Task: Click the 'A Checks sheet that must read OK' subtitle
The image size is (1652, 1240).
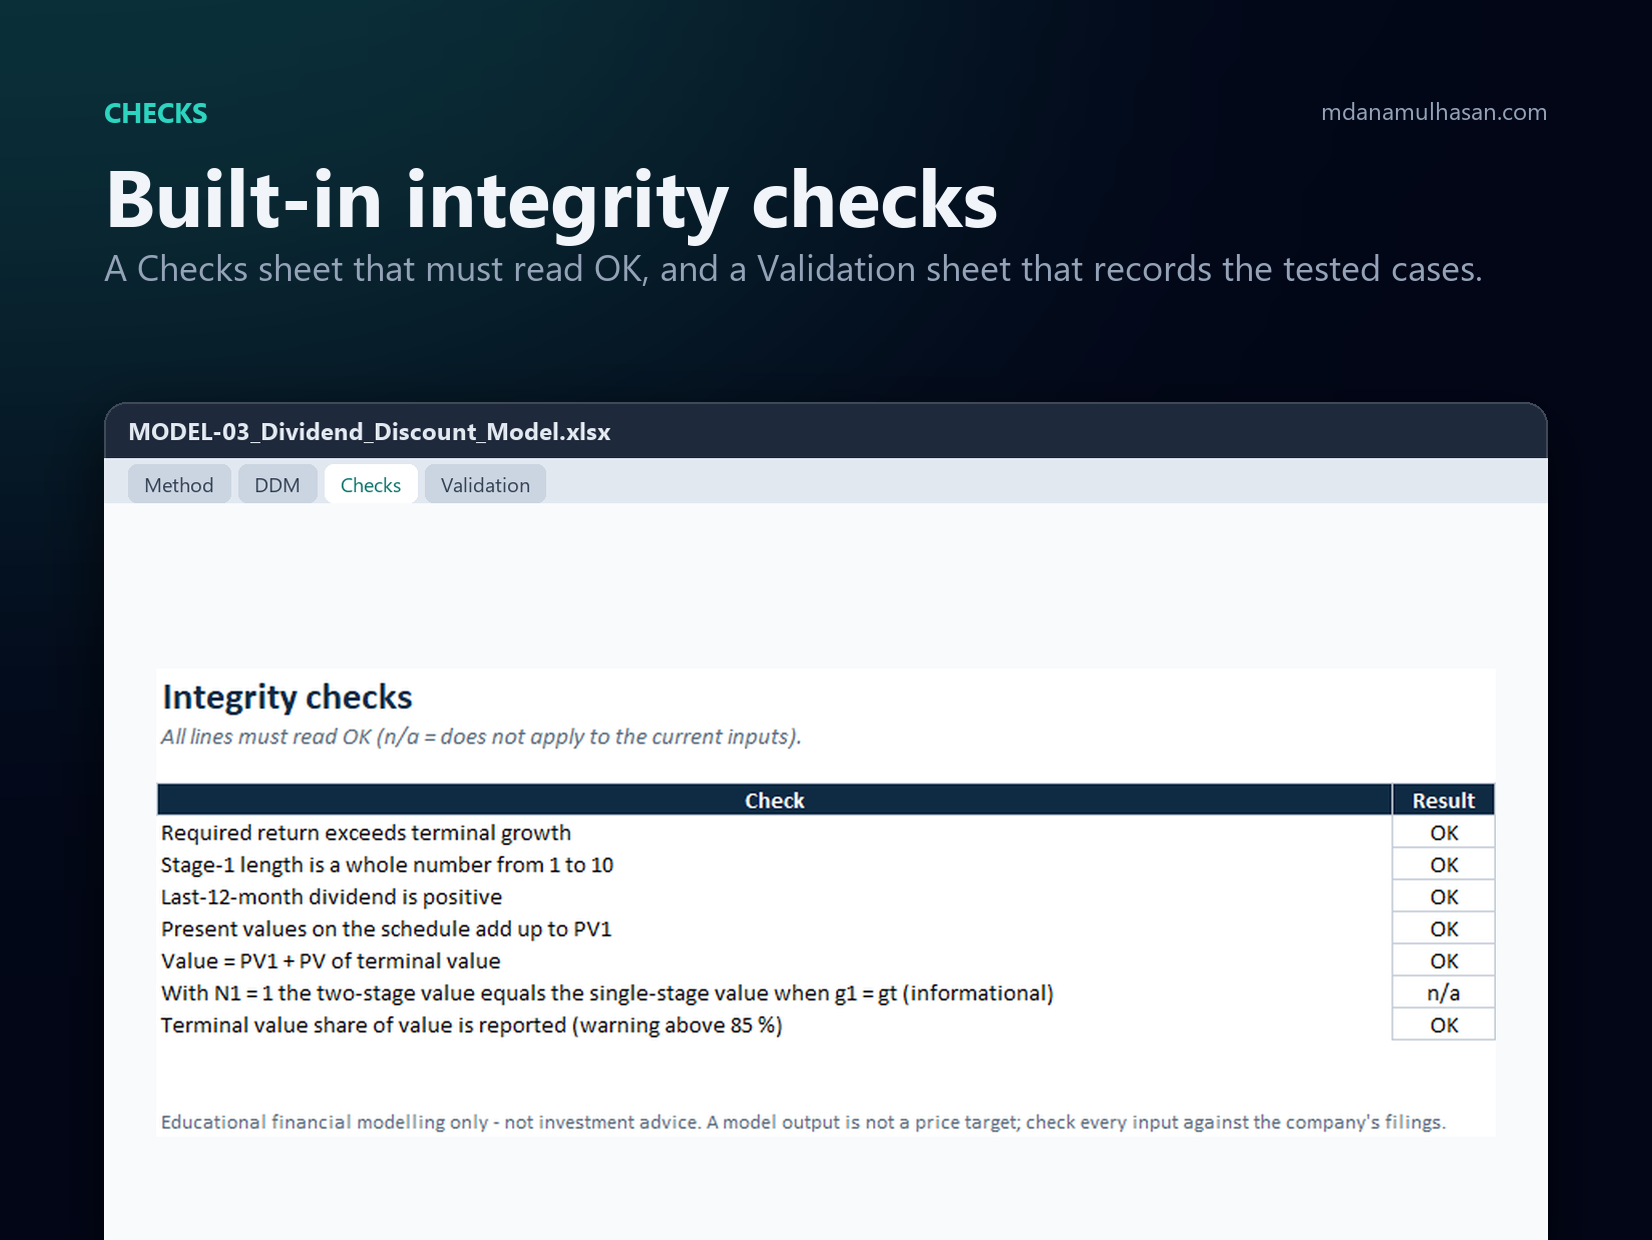Action: (x=793, y=269)
